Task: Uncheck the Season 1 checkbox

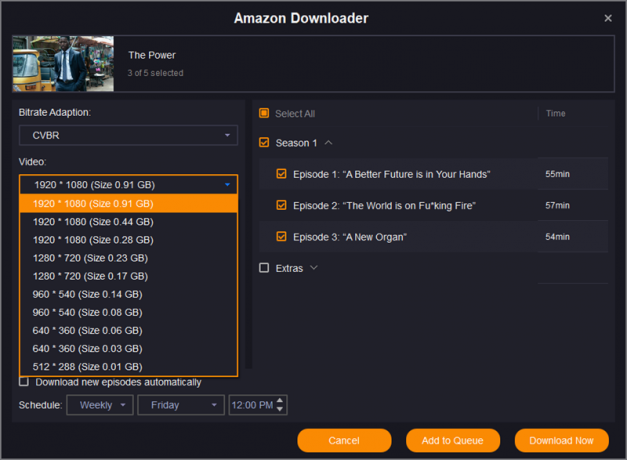Action: (x=264, y=142)
